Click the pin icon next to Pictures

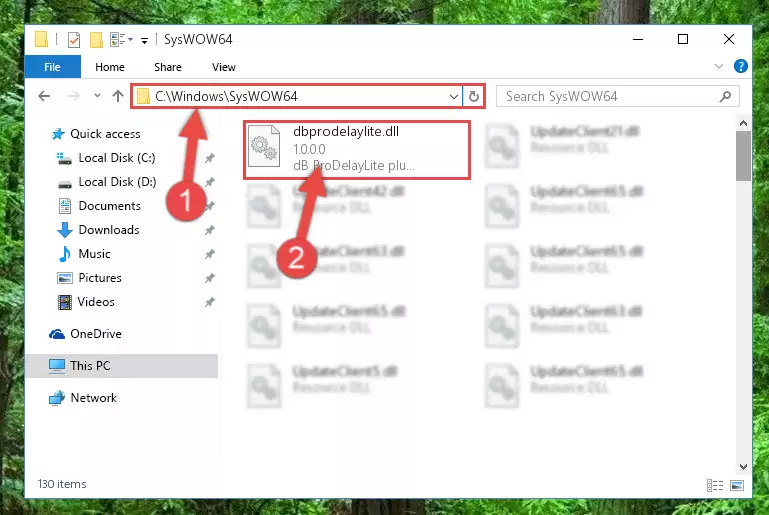(209, 278)
